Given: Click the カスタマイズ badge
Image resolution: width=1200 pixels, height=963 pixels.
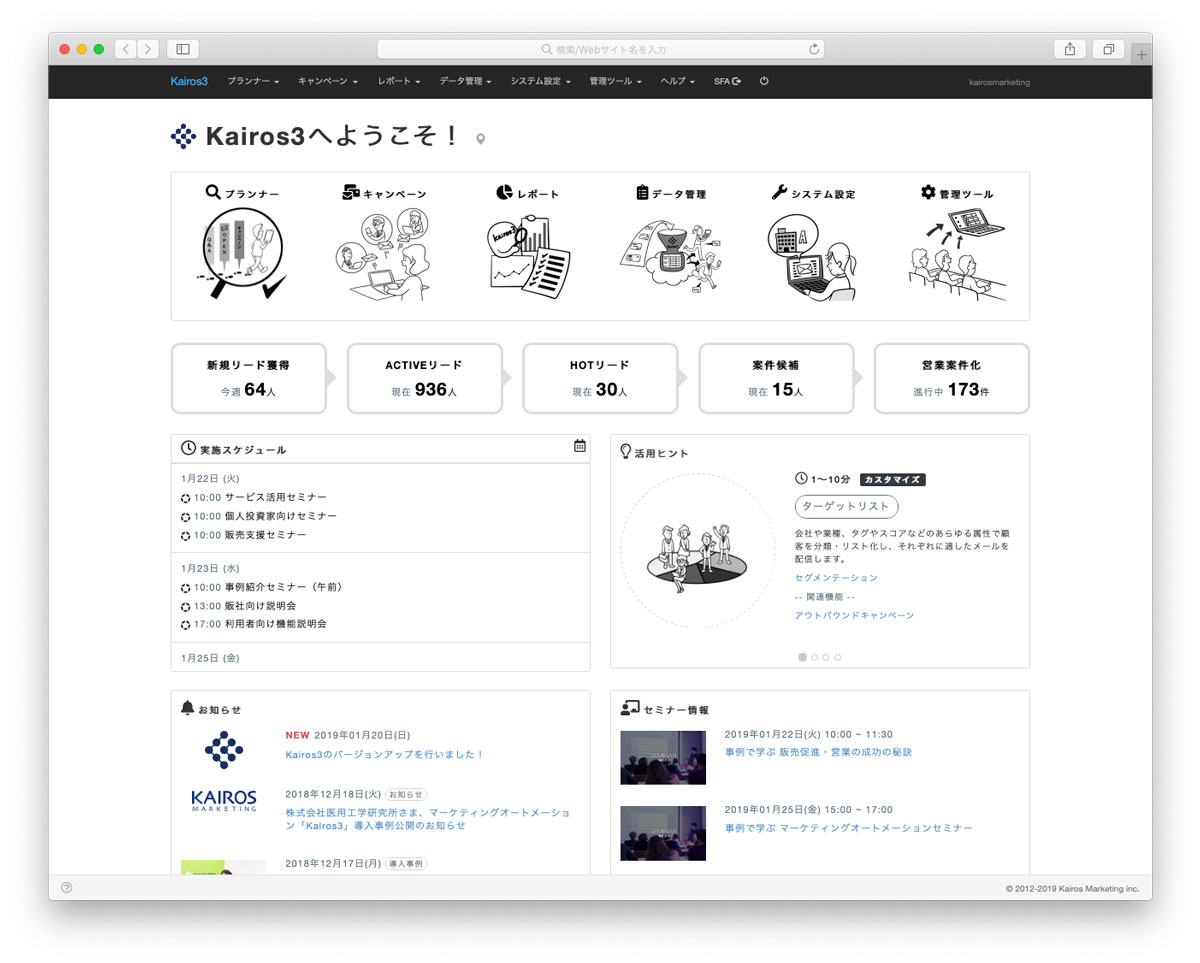Looking at the screenshot, I should (892, 480).
